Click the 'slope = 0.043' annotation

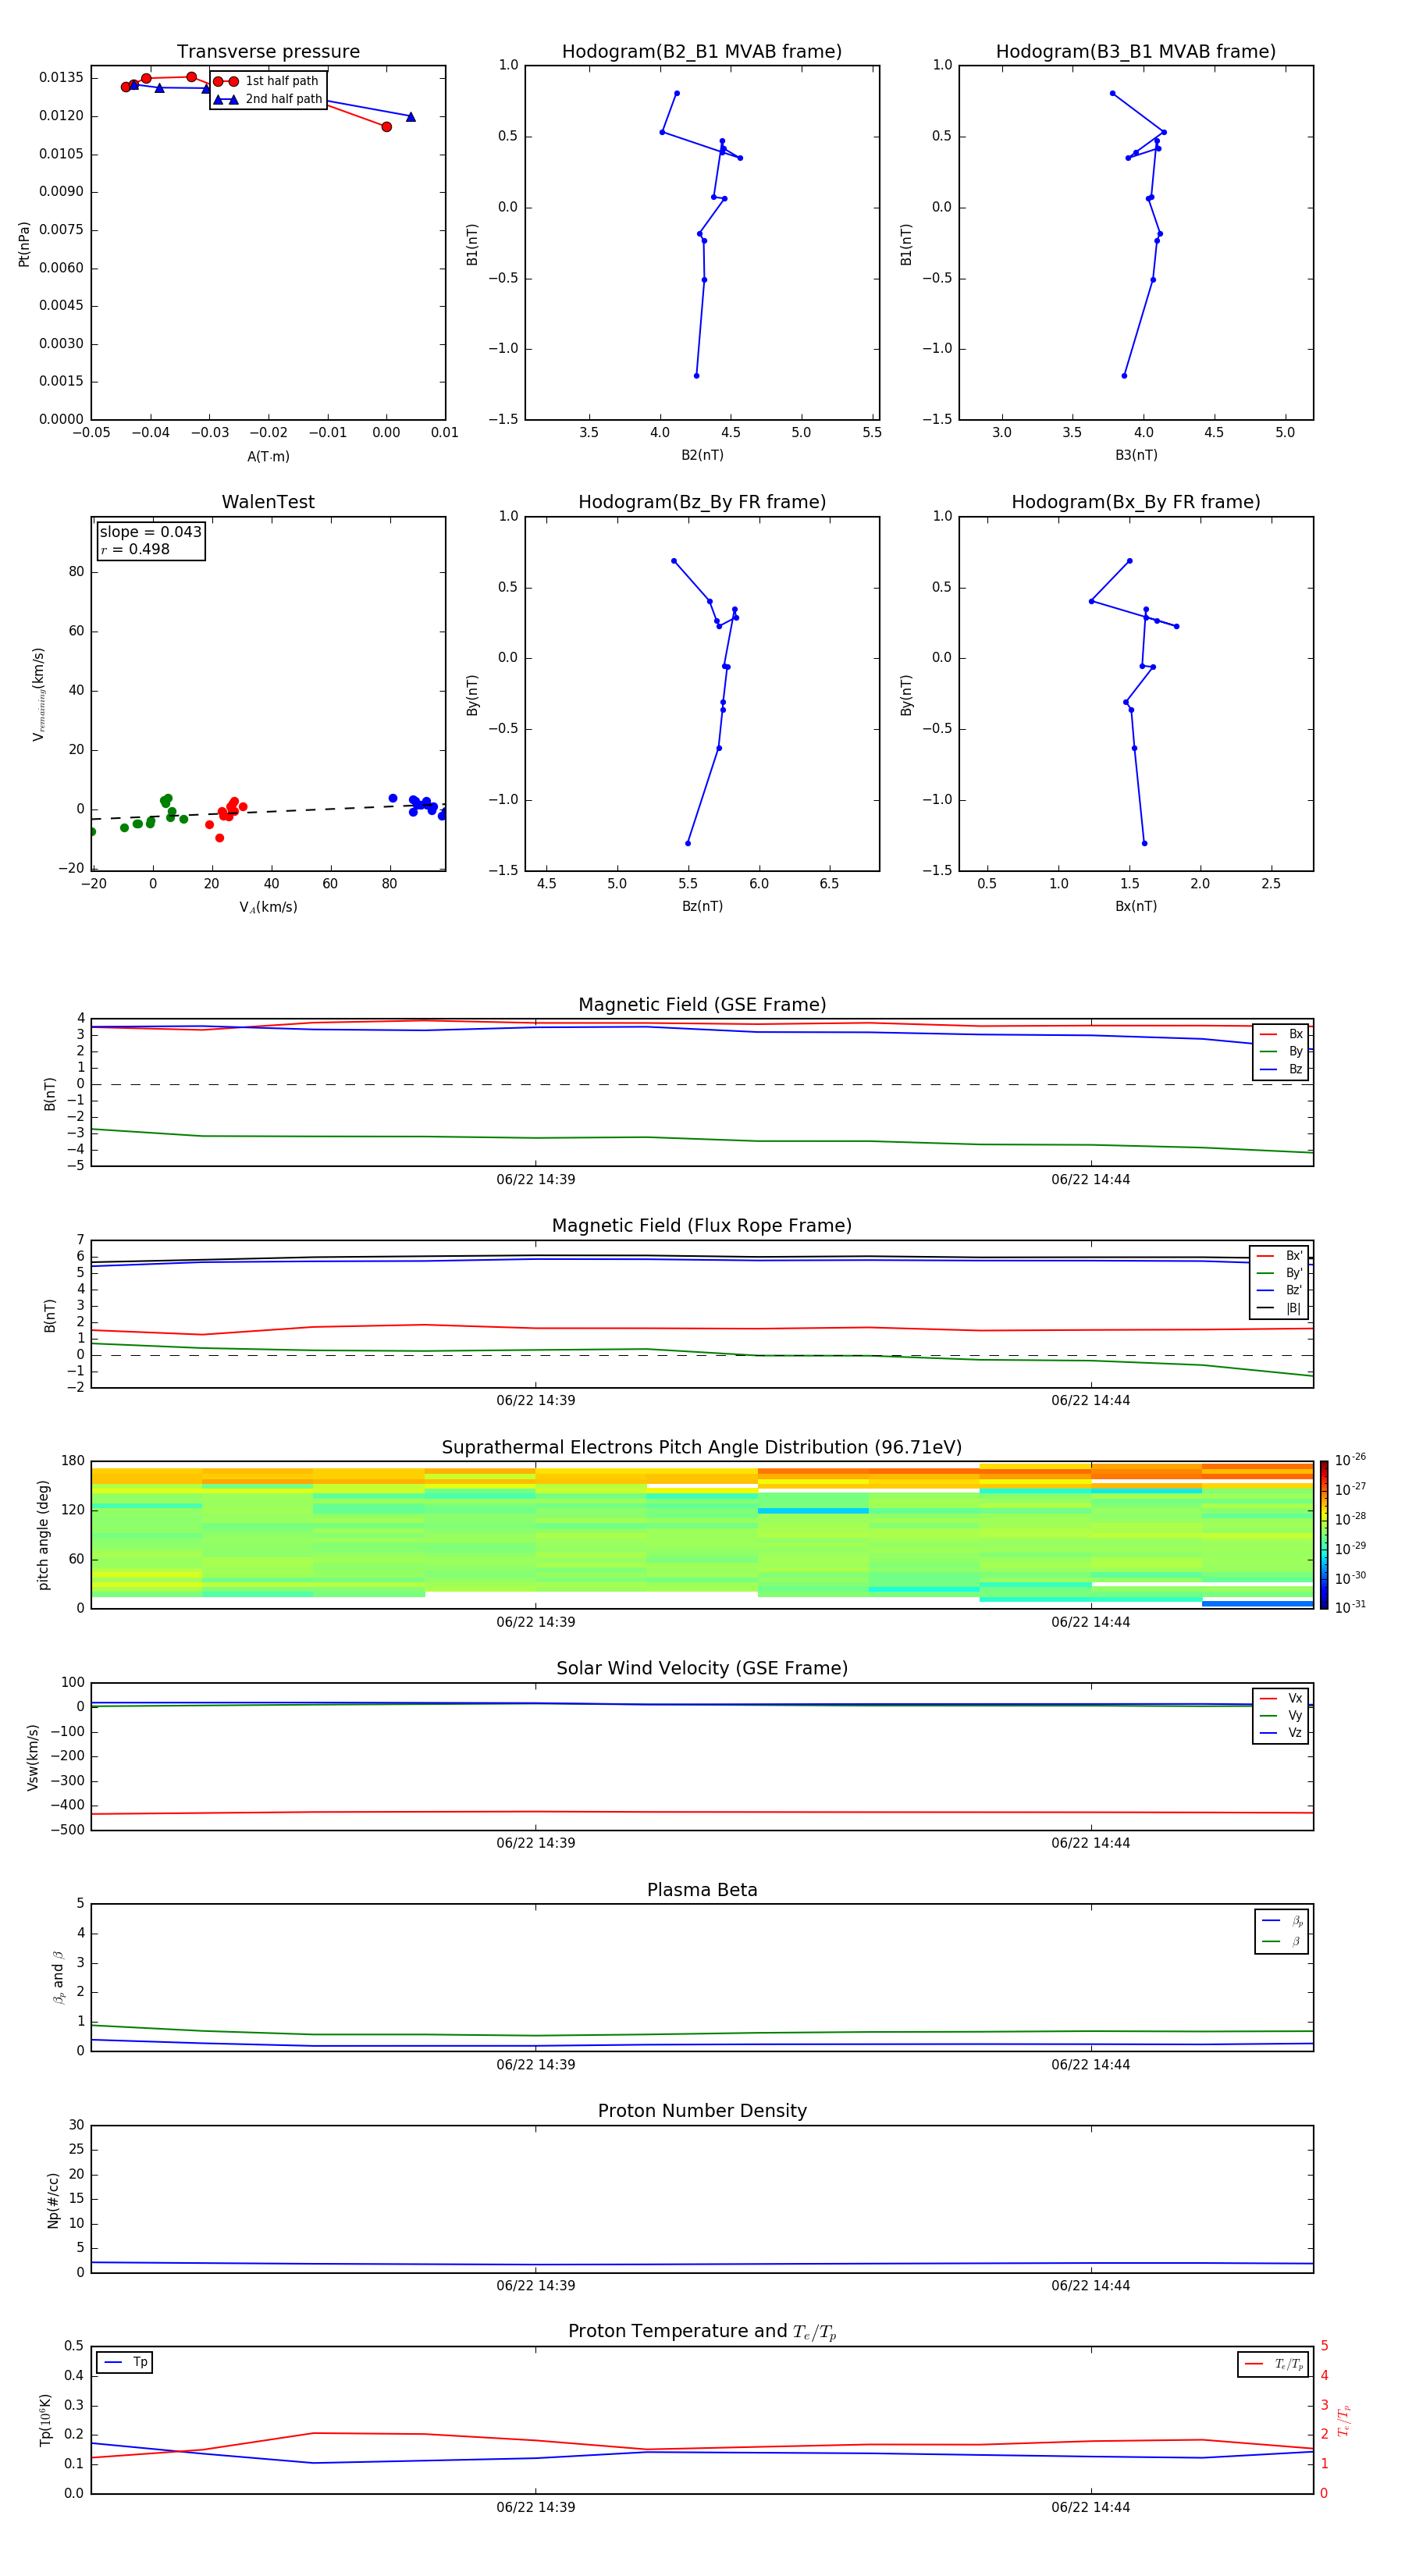[x=150, y=532]
